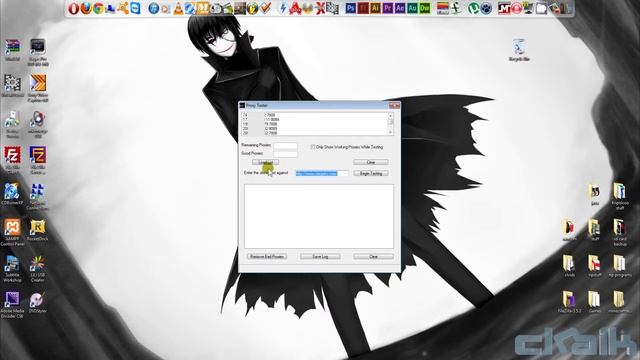Enable Only Show Working Proxies While Testing
The image size is (640, 360).
pos(313,147)
